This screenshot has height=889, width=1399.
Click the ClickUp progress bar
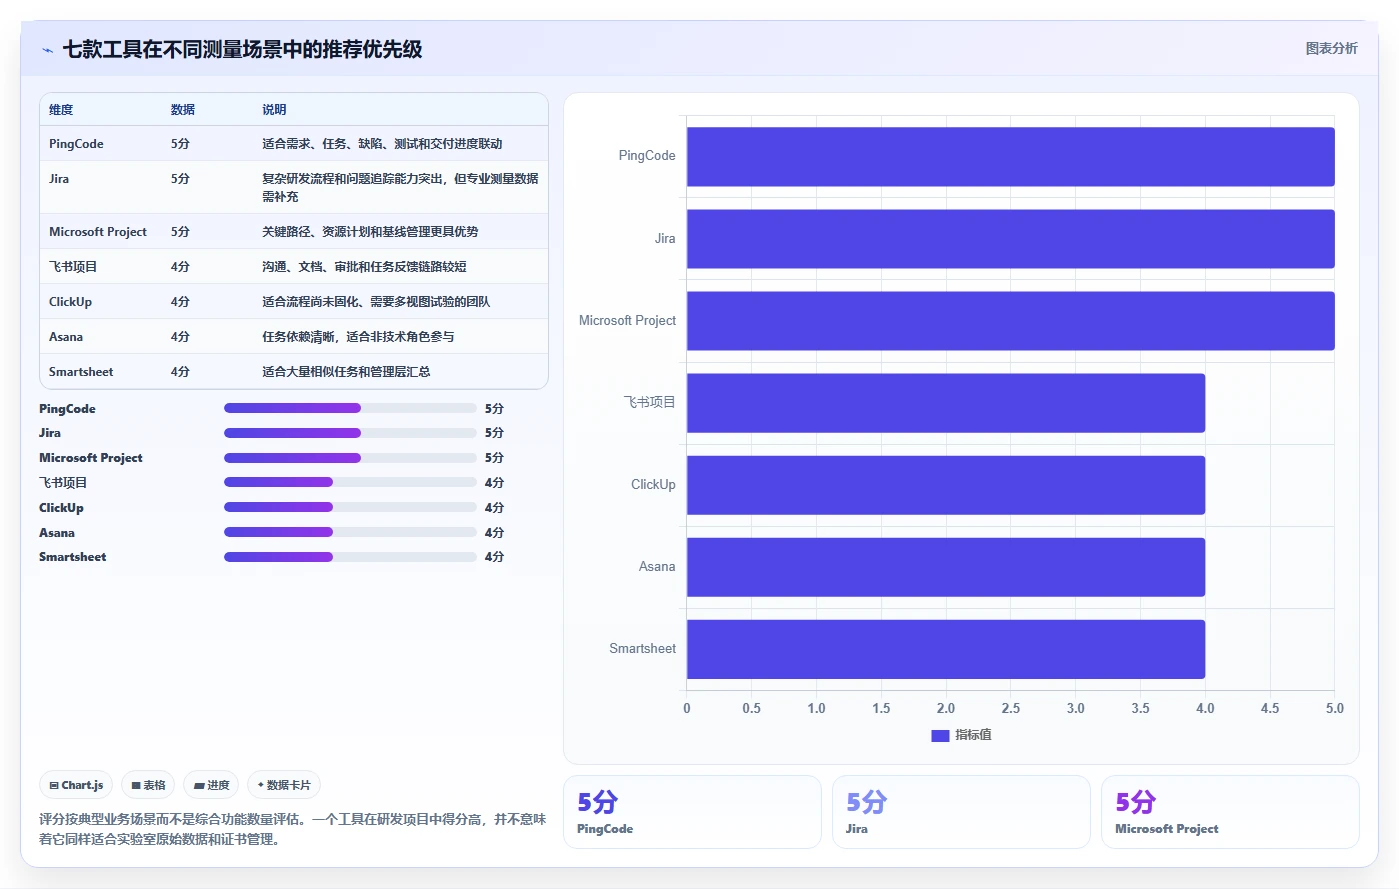coord(350,507)
